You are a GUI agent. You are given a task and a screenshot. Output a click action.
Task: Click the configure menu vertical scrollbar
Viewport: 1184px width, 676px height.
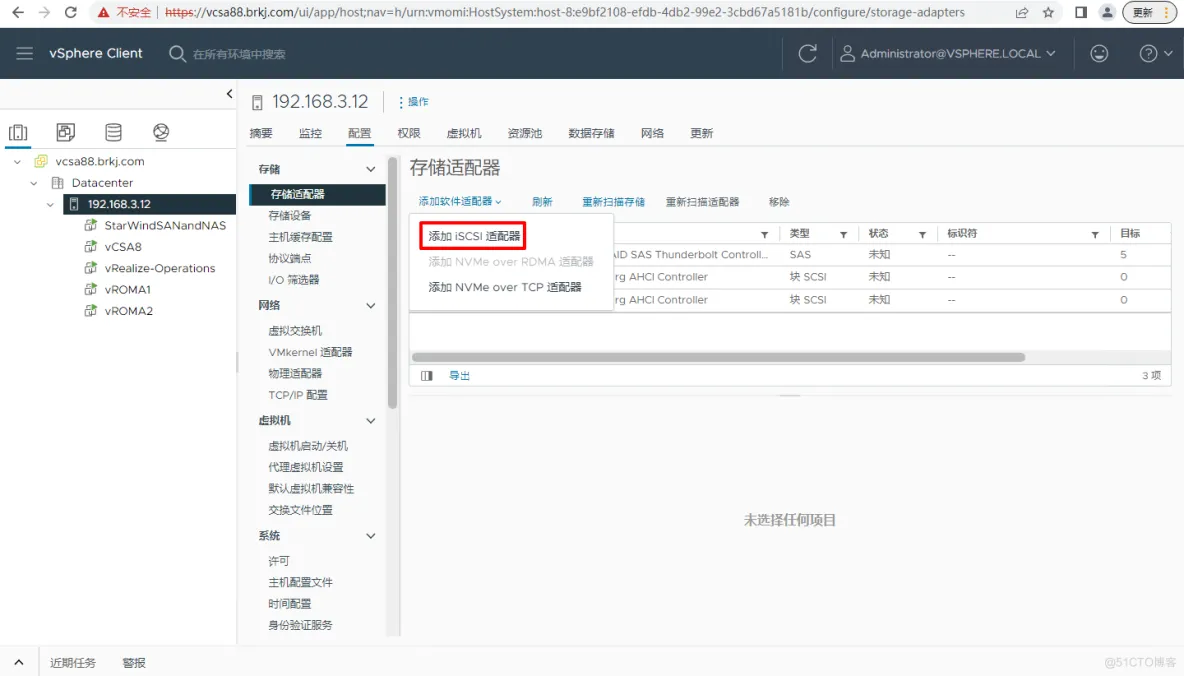click(x=392, y=283)
